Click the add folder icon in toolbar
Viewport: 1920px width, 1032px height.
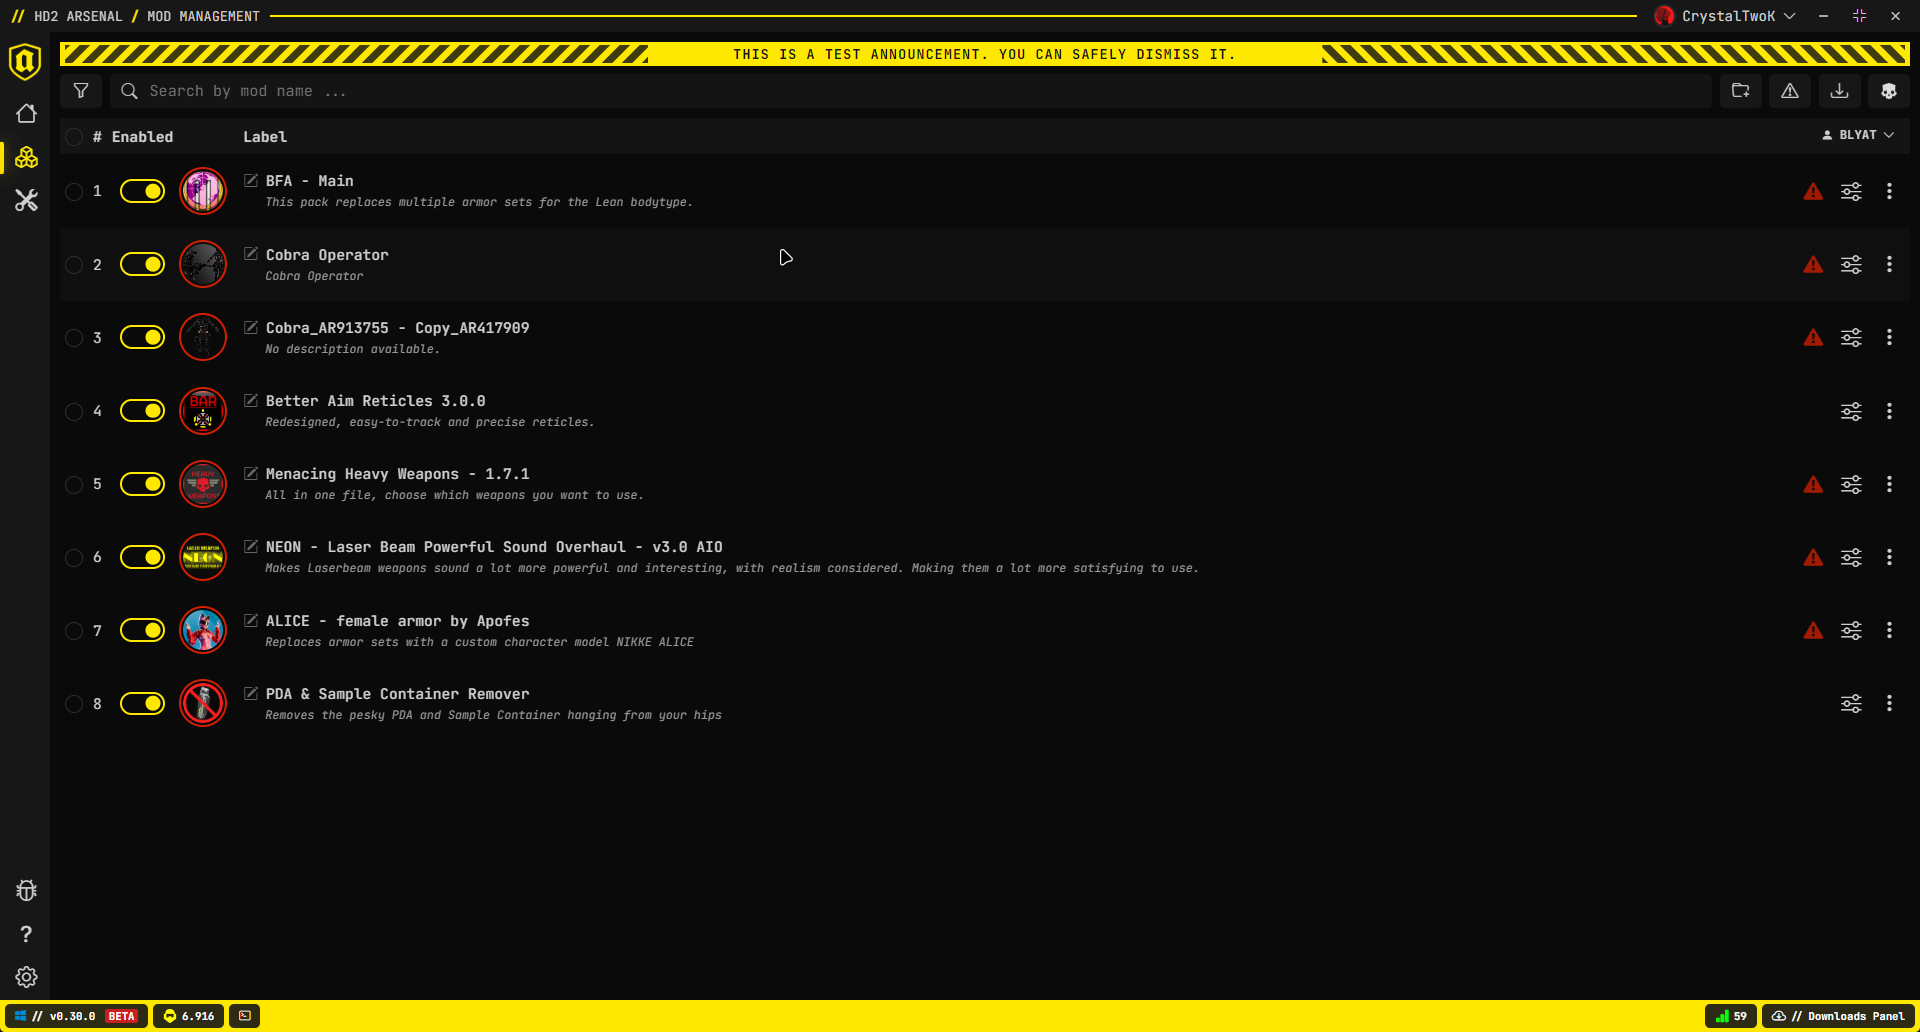pos(1740,91)
